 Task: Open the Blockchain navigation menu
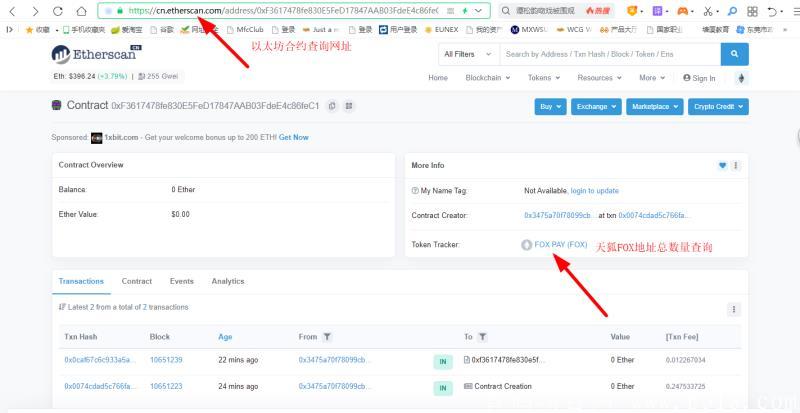(x=487, y=78)
